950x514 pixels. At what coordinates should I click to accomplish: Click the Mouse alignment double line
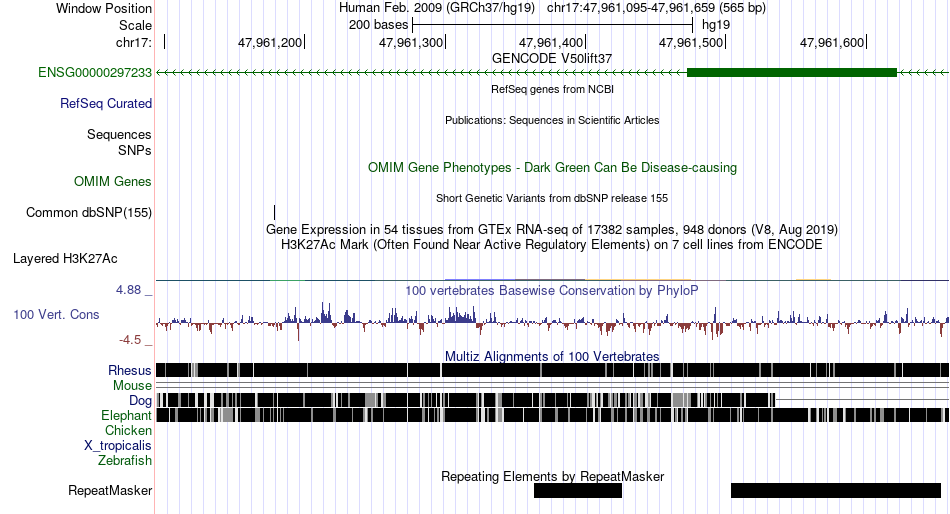click(x=553, y=385)
